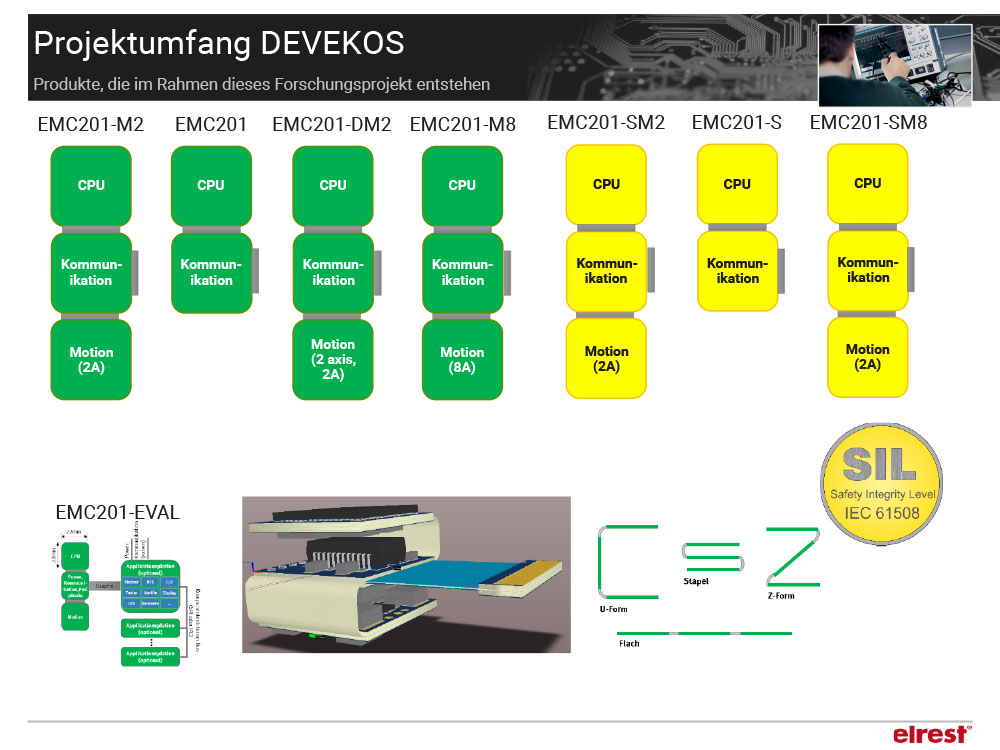The image size is (1000, 750).
Task: Click the elrest logo in the footer
Action: [930, 734]
